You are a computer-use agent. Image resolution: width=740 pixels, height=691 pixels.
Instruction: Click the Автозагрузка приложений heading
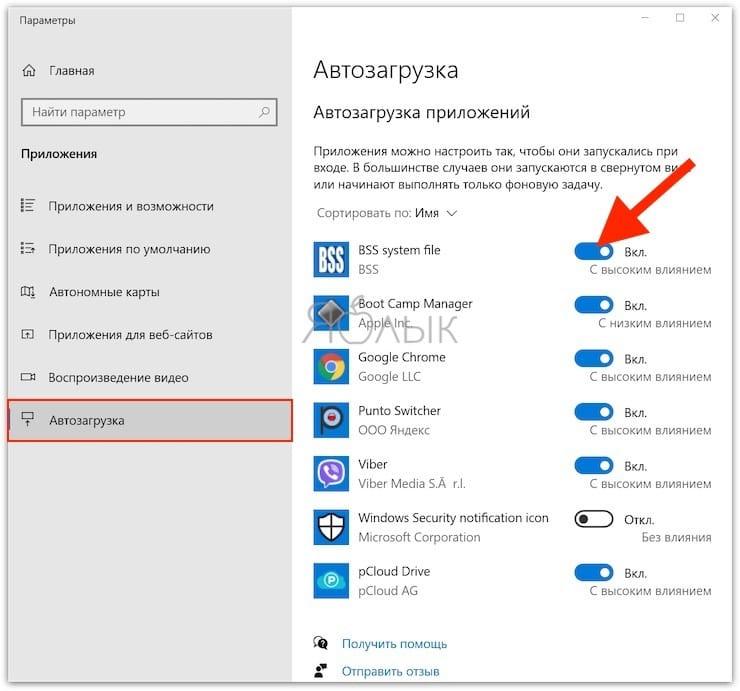click(x=421, y=112)
